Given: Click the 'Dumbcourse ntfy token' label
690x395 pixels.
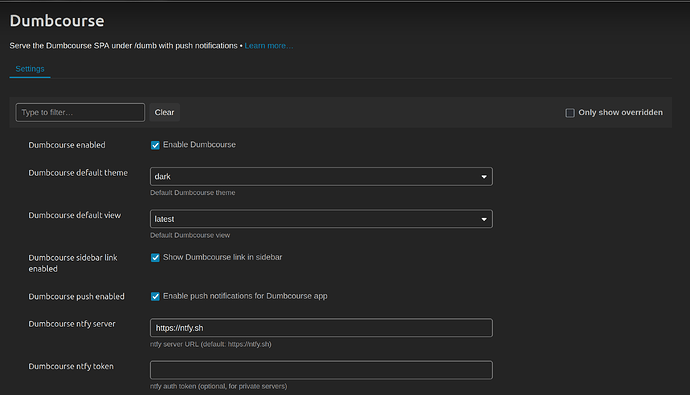Looking at the screenshot, I should (x=71, y=366).
